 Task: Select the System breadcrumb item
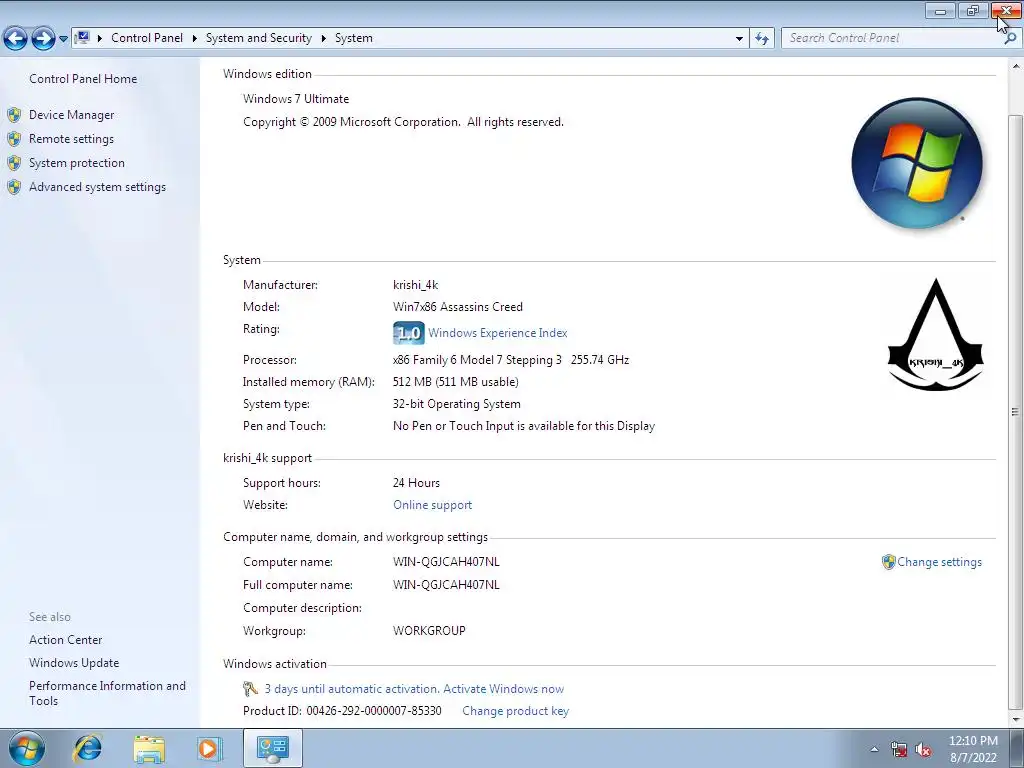point(353,38)
